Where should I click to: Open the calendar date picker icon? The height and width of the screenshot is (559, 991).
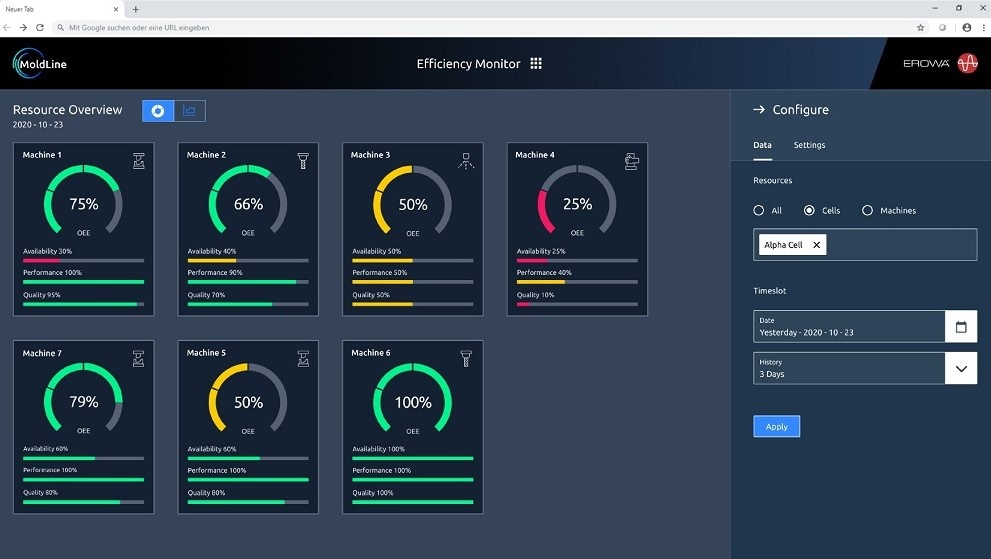pos(961,327)
